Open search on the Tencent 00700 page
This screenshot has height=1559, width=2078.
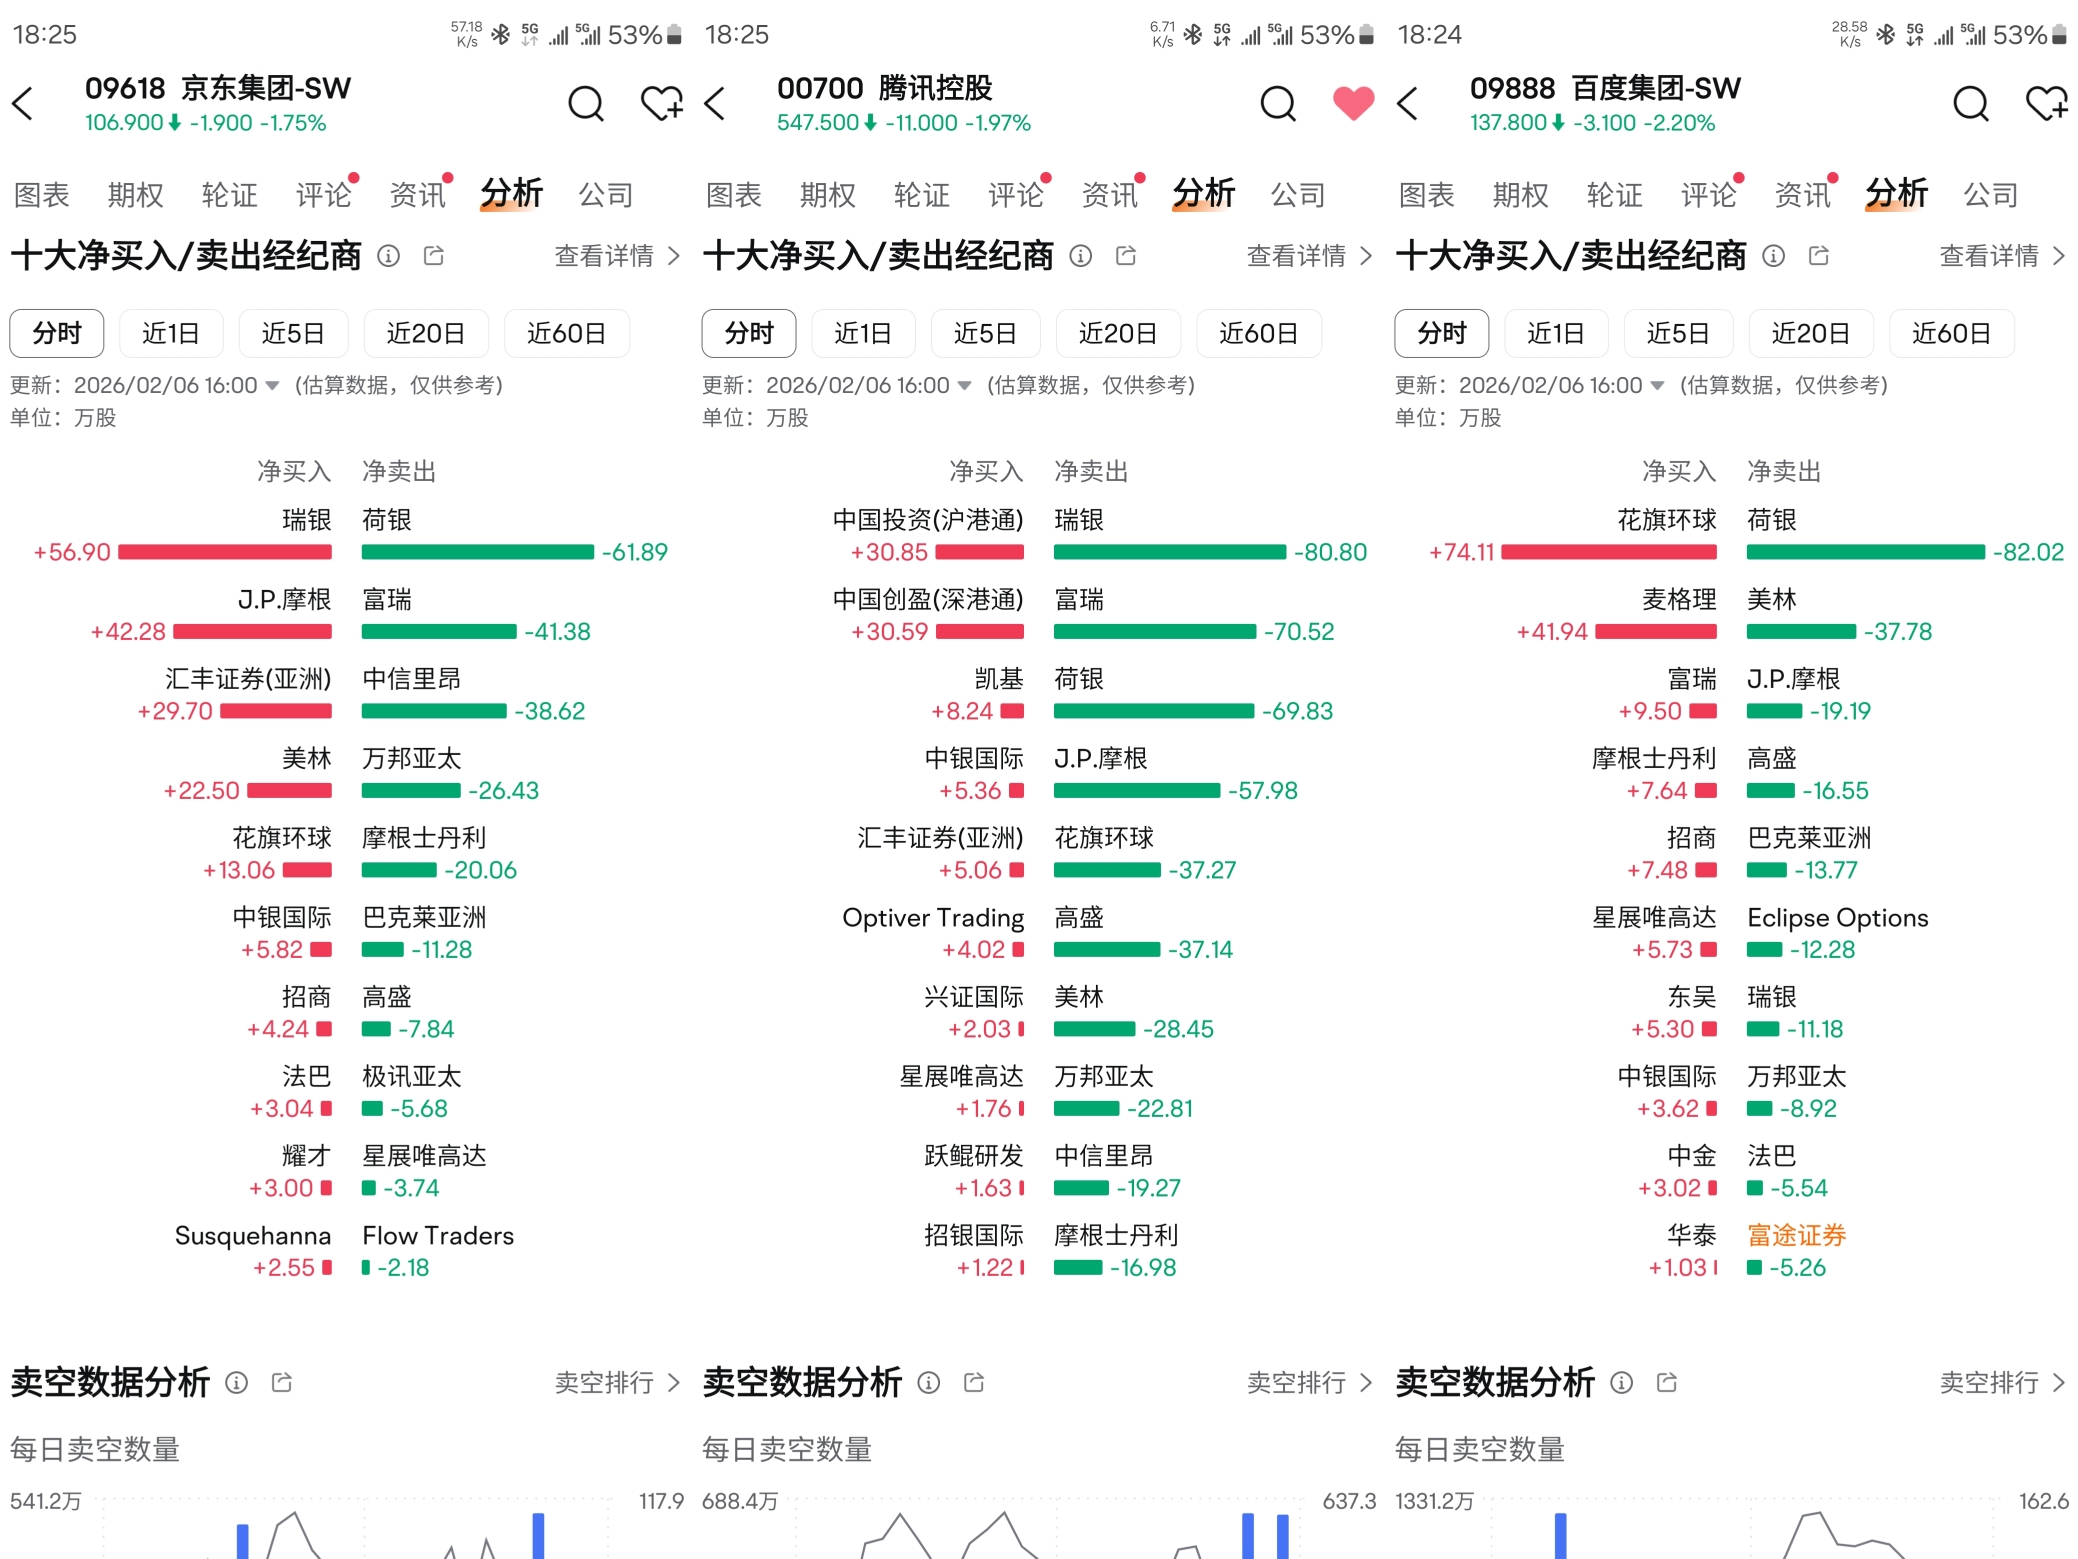[1277, 103]
